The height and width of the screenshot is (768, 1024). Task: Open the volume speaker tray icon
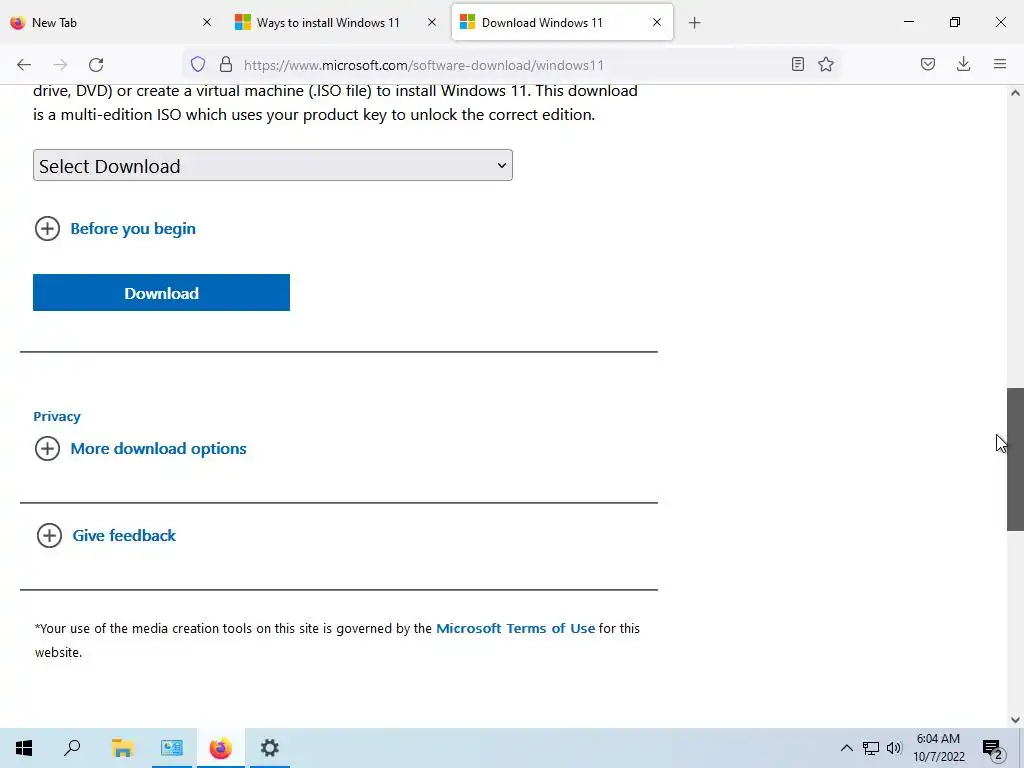click(x=894, y=748)
